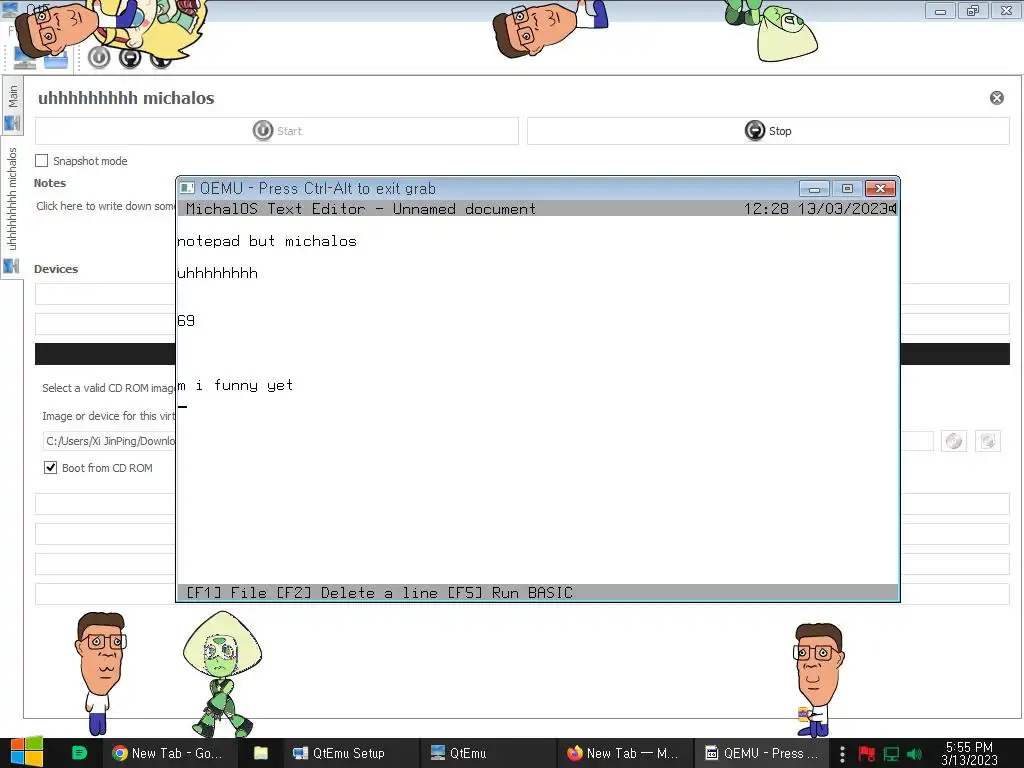Switch to QEMU taskbar item
This screenshot has height=768, width=1024.
pyautogui.click(x=761, y=753)
